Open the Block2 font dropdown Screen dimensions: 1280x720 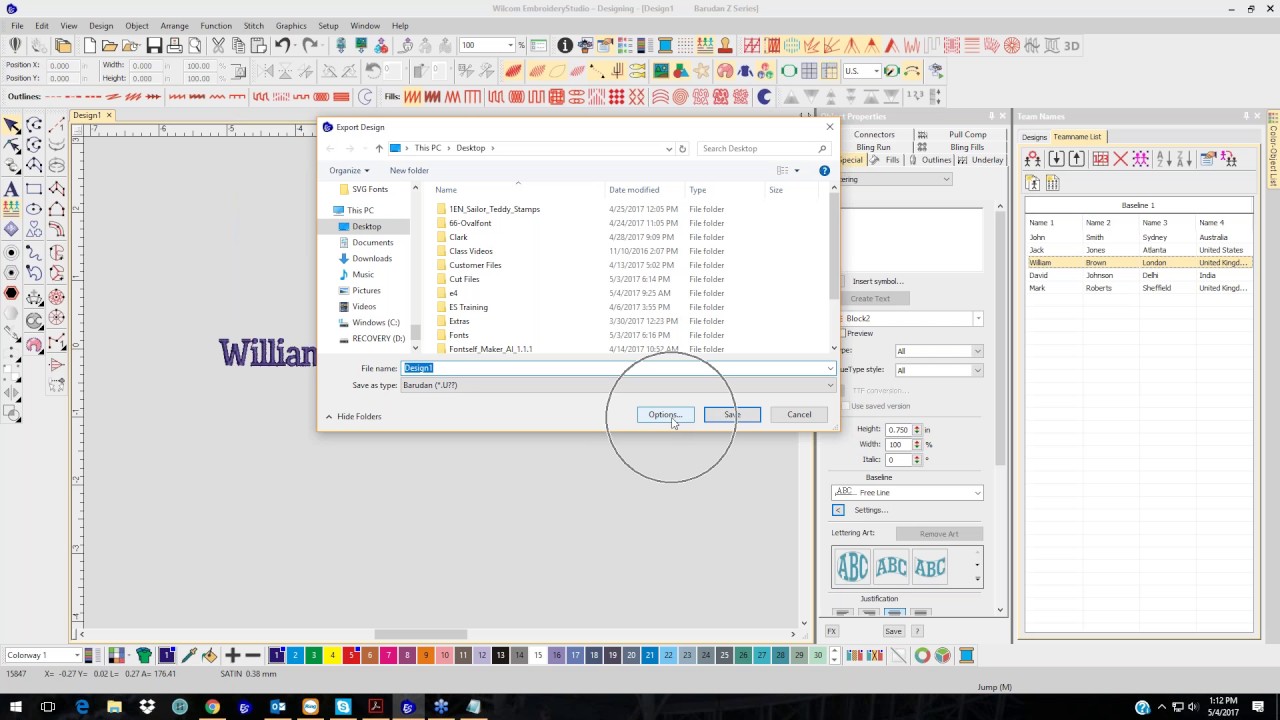[x=977, y=318]
